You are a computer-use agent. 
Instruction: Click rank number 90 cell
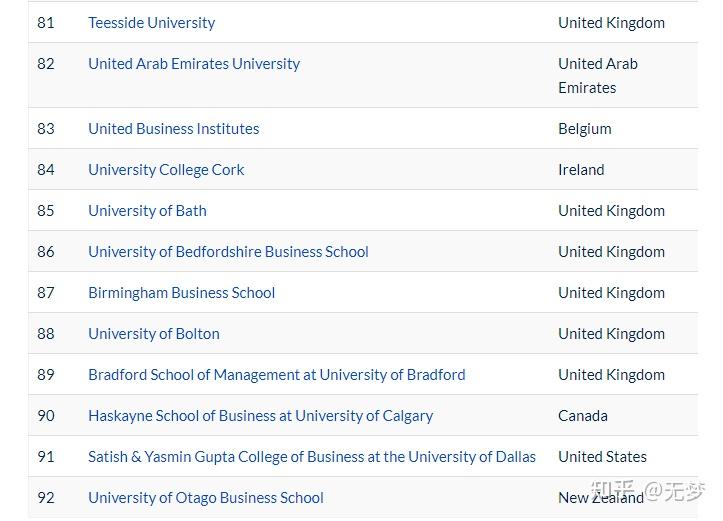point(46,416)
